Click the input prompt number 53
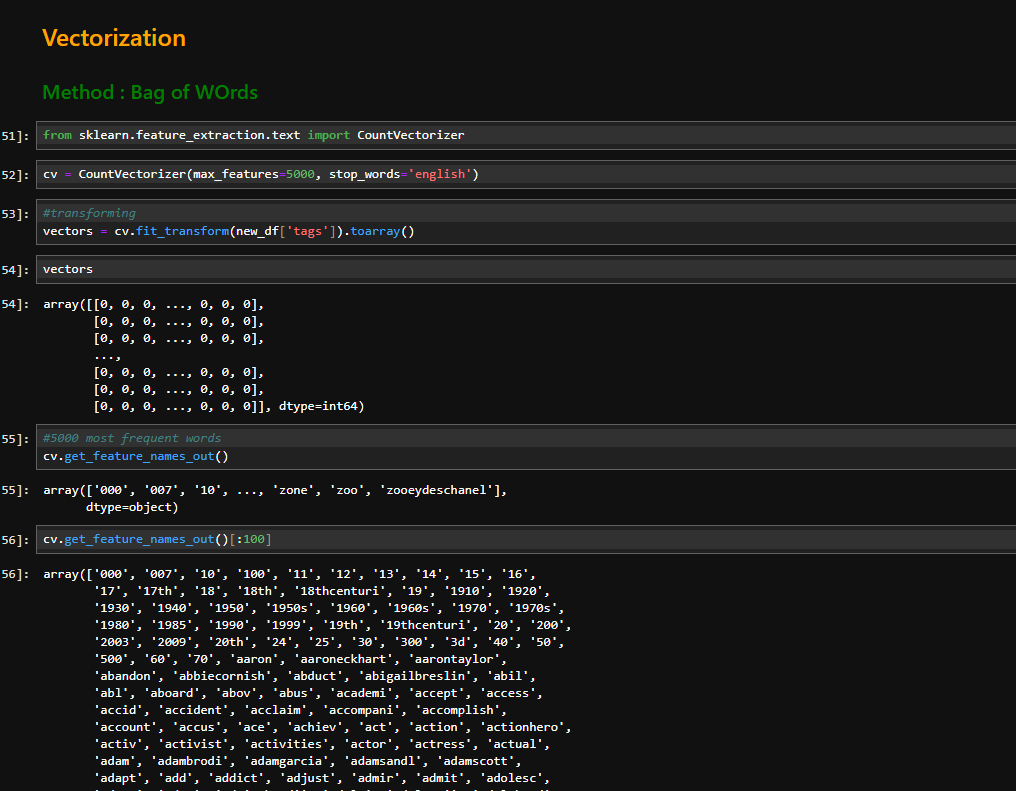The width and height of the screenshot is (1016, 791). tap(15, 214)
